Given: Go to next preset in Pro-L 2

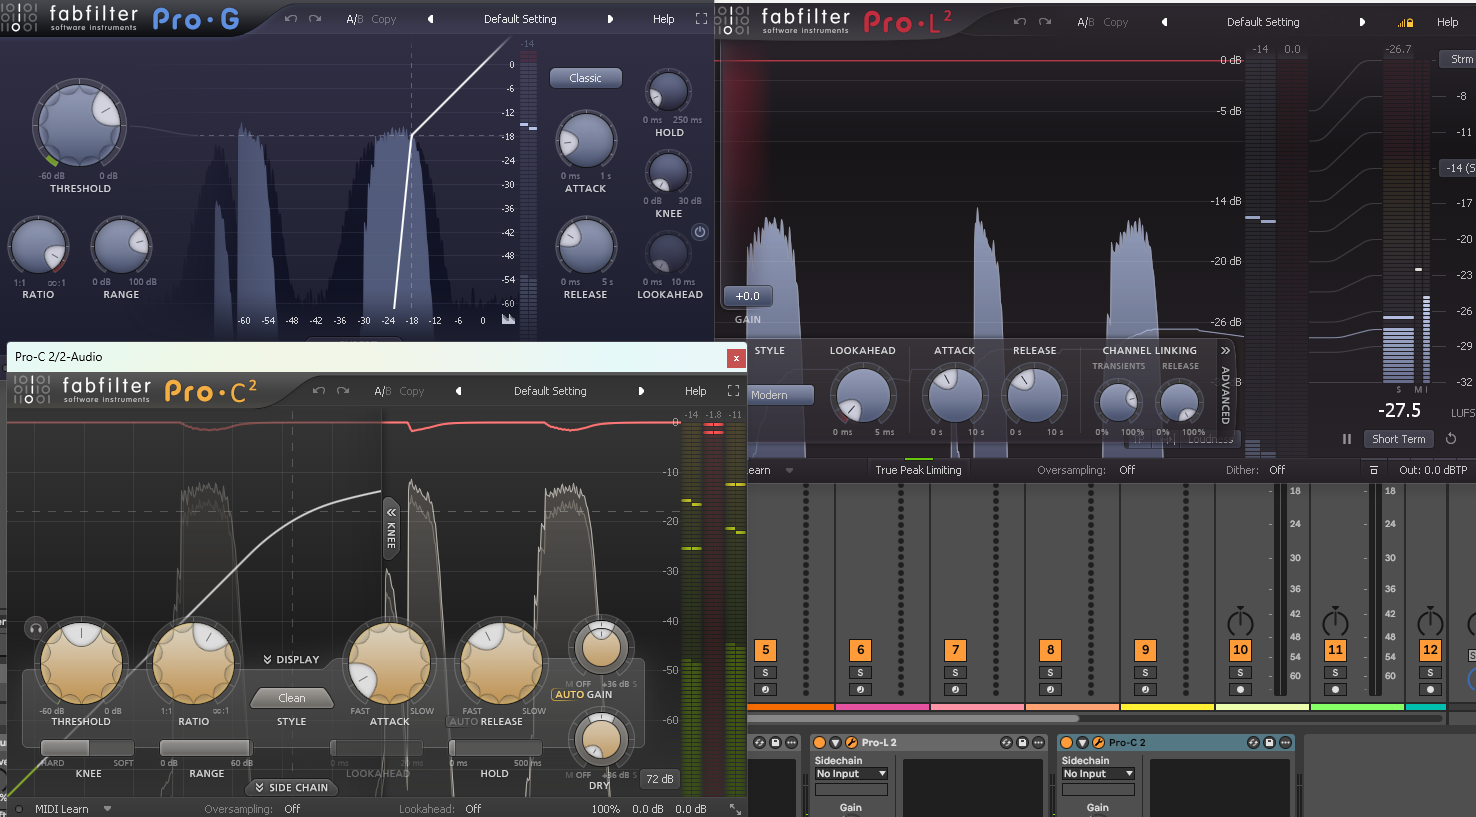Looking at the screenshot, I should click(1362, 22).
